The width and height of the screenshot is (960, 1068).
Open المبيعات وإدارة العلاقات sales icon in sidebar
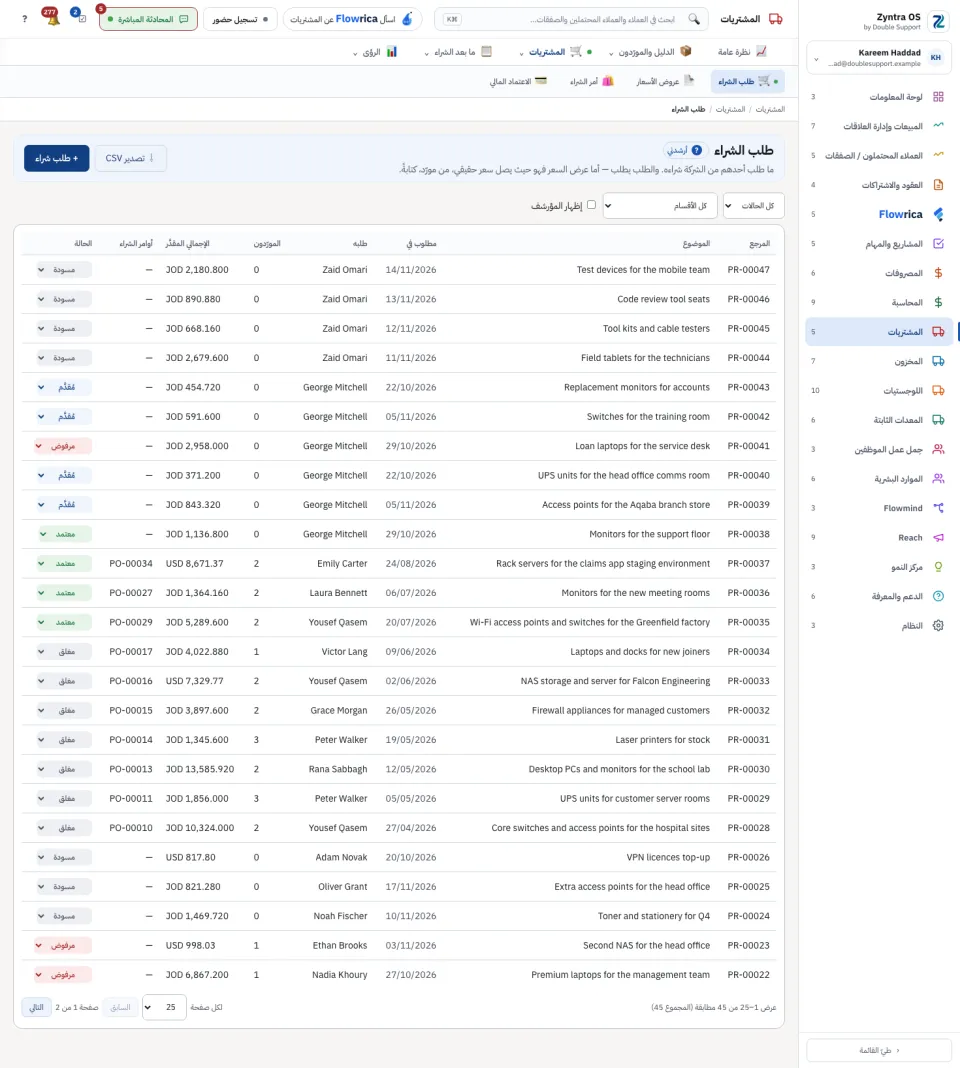coord(938,126)
